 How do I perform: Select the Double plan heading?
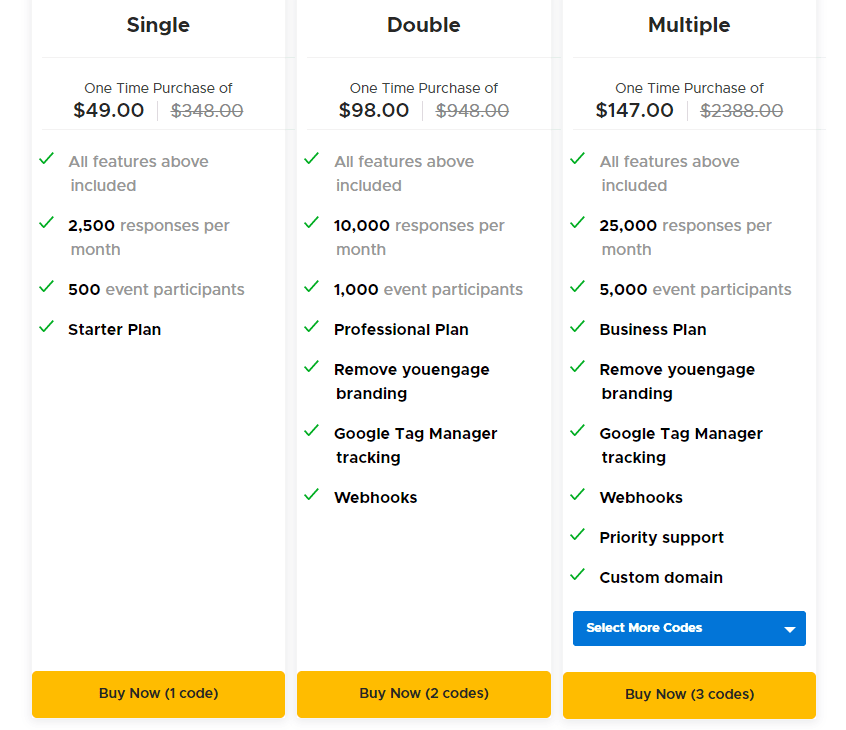coord(424,25)
